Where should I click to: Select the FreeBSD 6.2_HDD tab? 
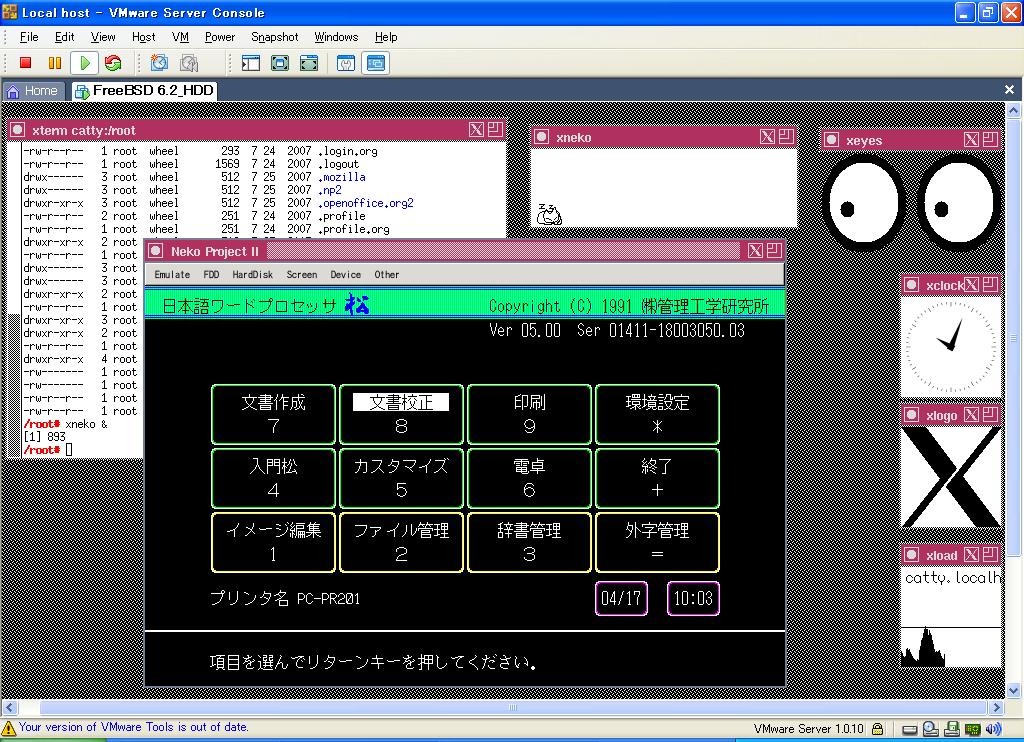point(145,91)
